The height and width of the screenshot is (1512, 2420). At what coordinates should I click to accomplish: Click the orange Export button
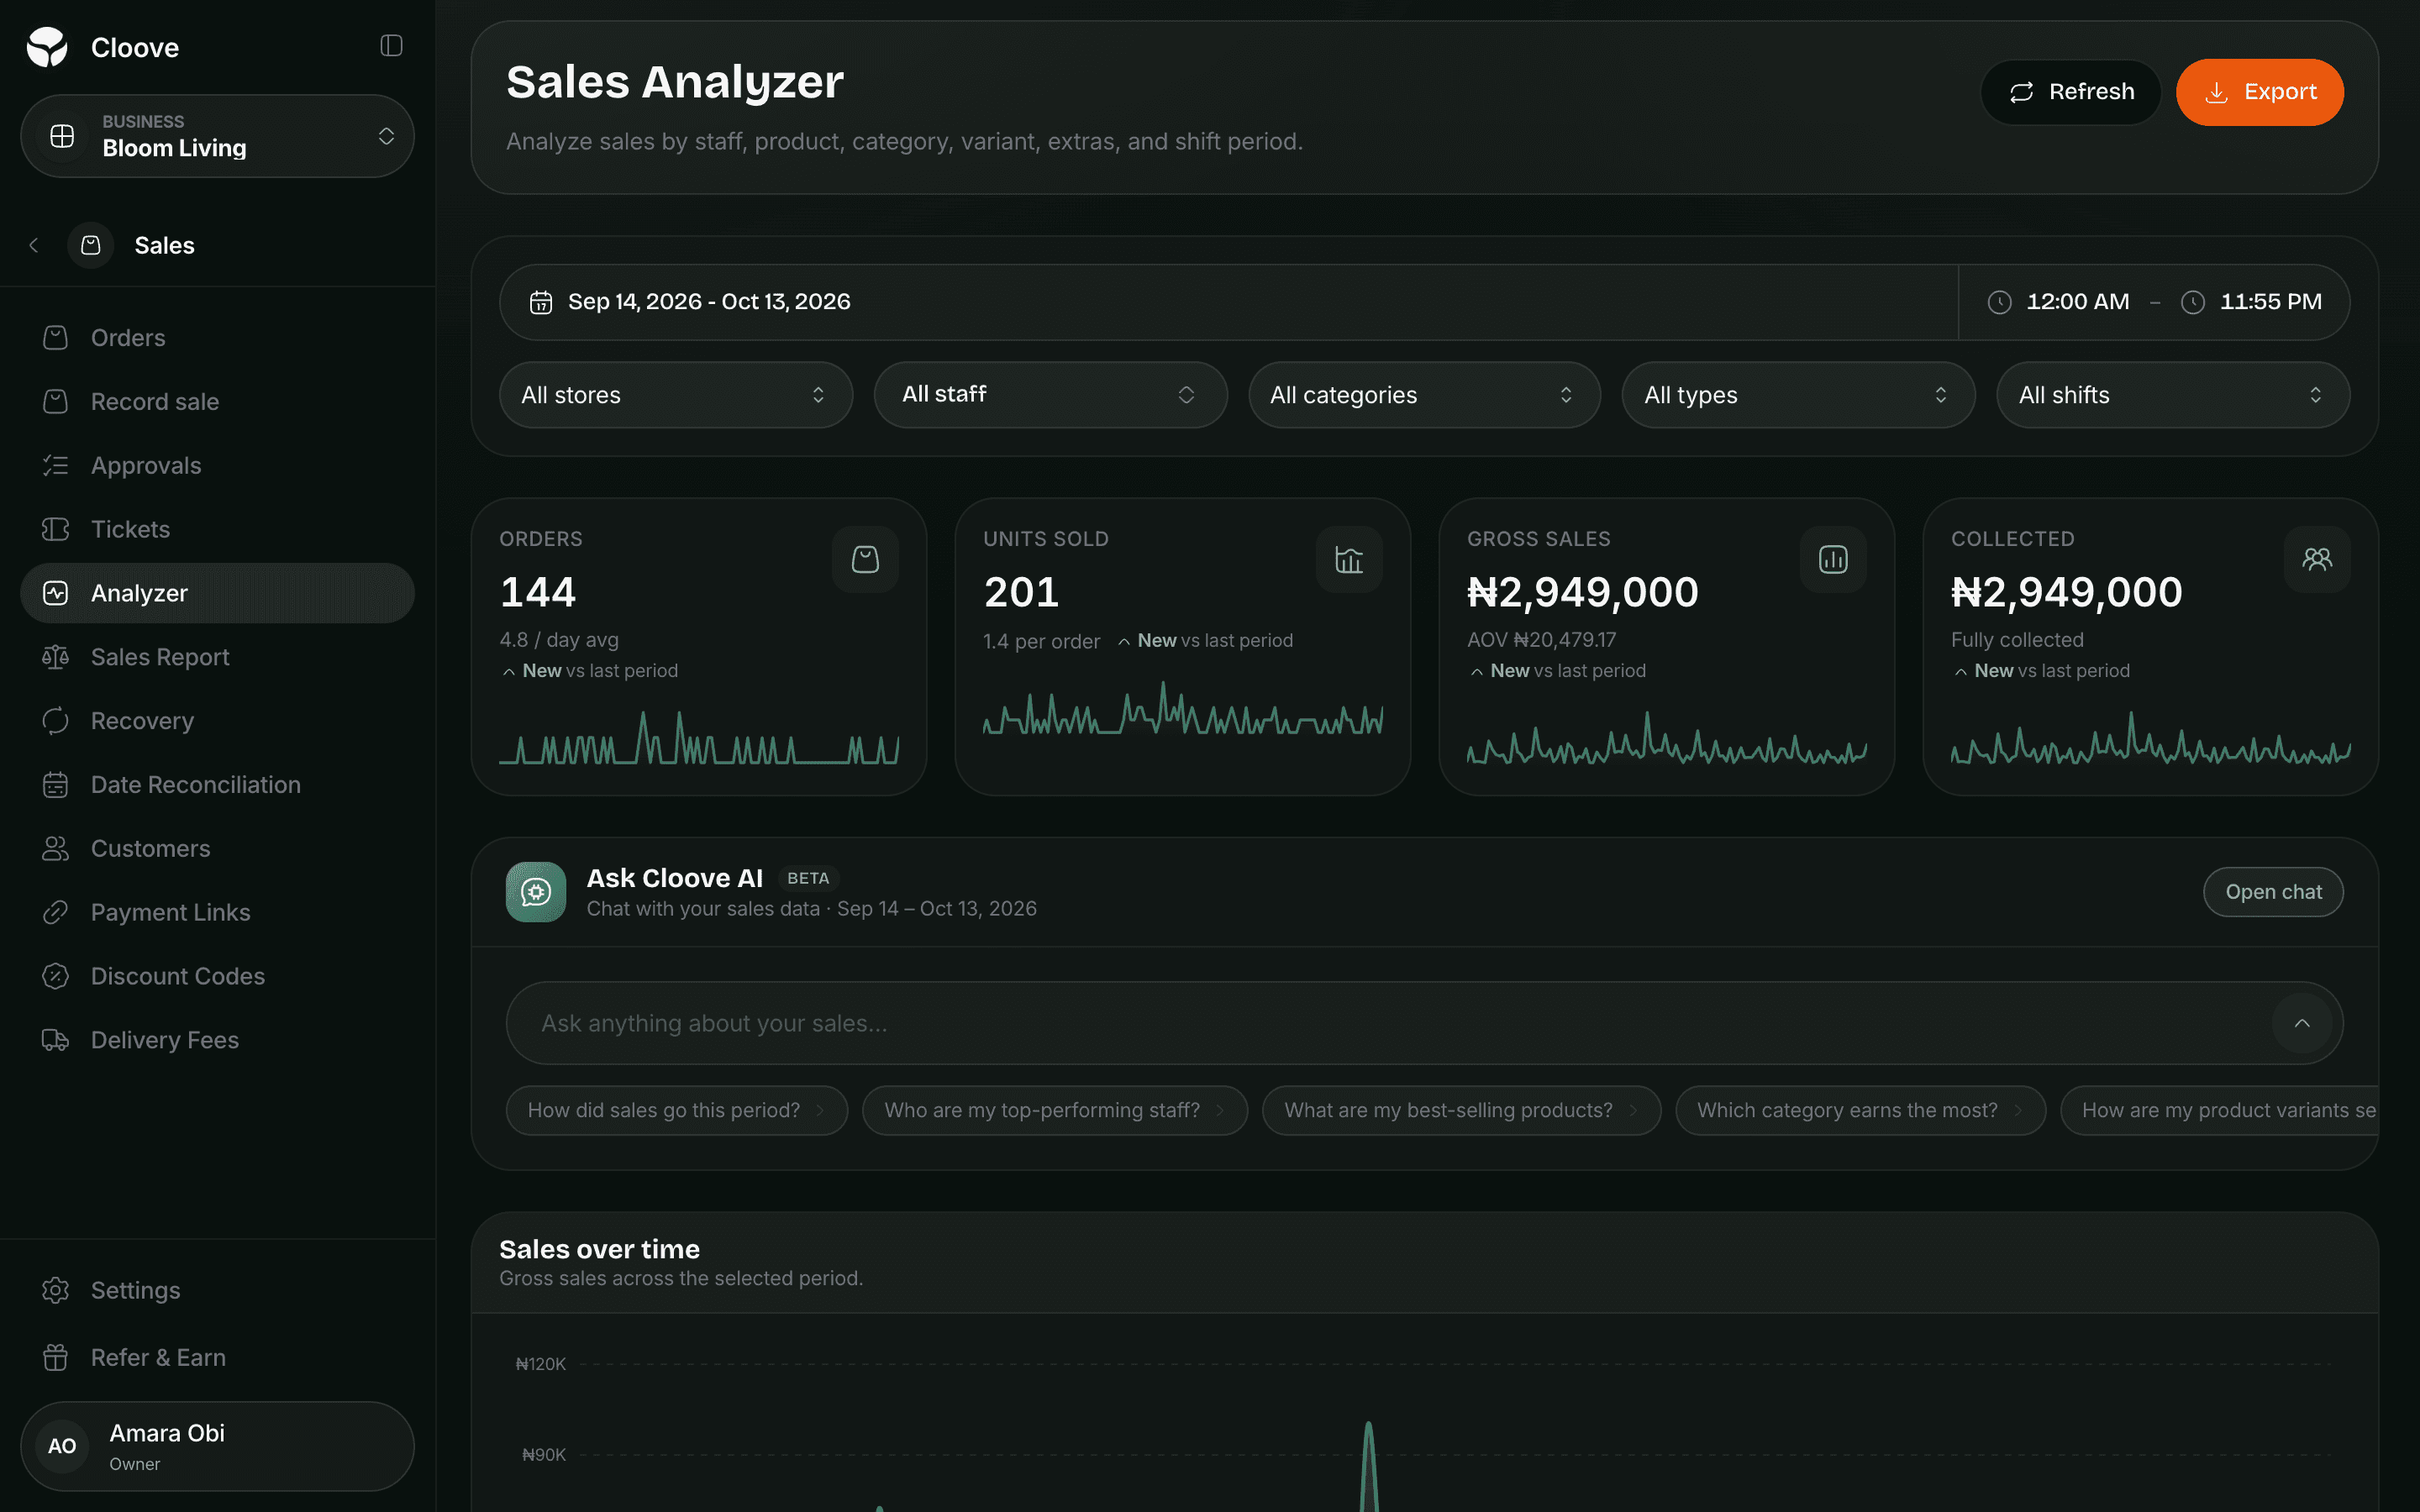point(2259,92)
